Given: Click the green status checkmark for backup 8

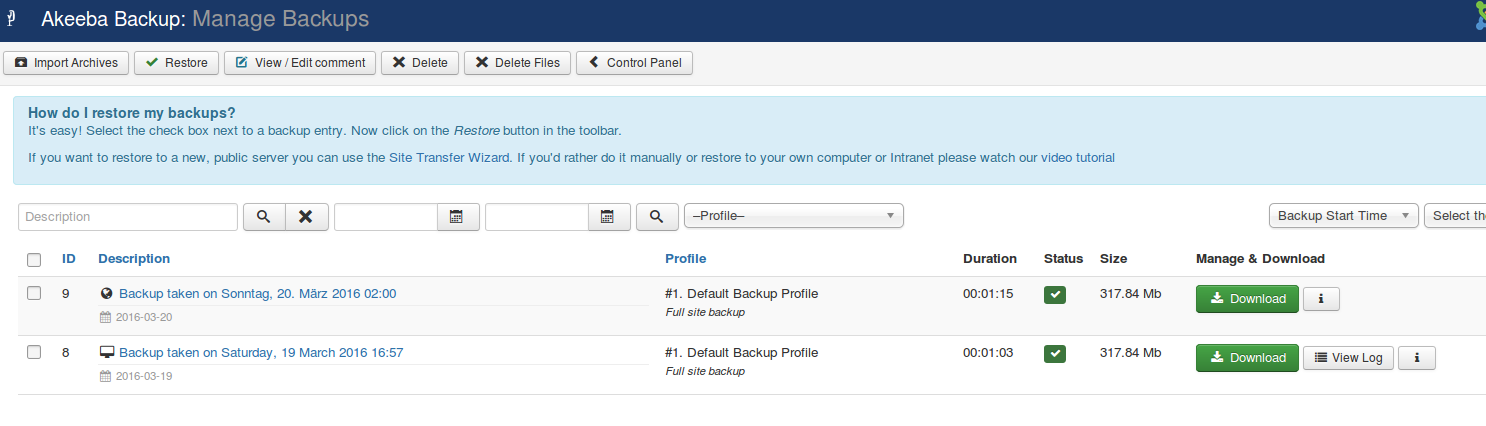Looking at the screenshot, I should (x=1055, y=354).
